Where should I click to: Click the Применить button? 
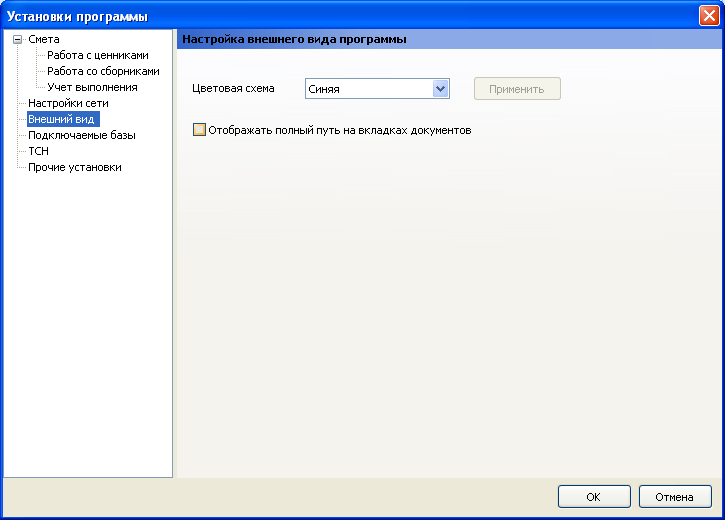[x=517, y=89]
